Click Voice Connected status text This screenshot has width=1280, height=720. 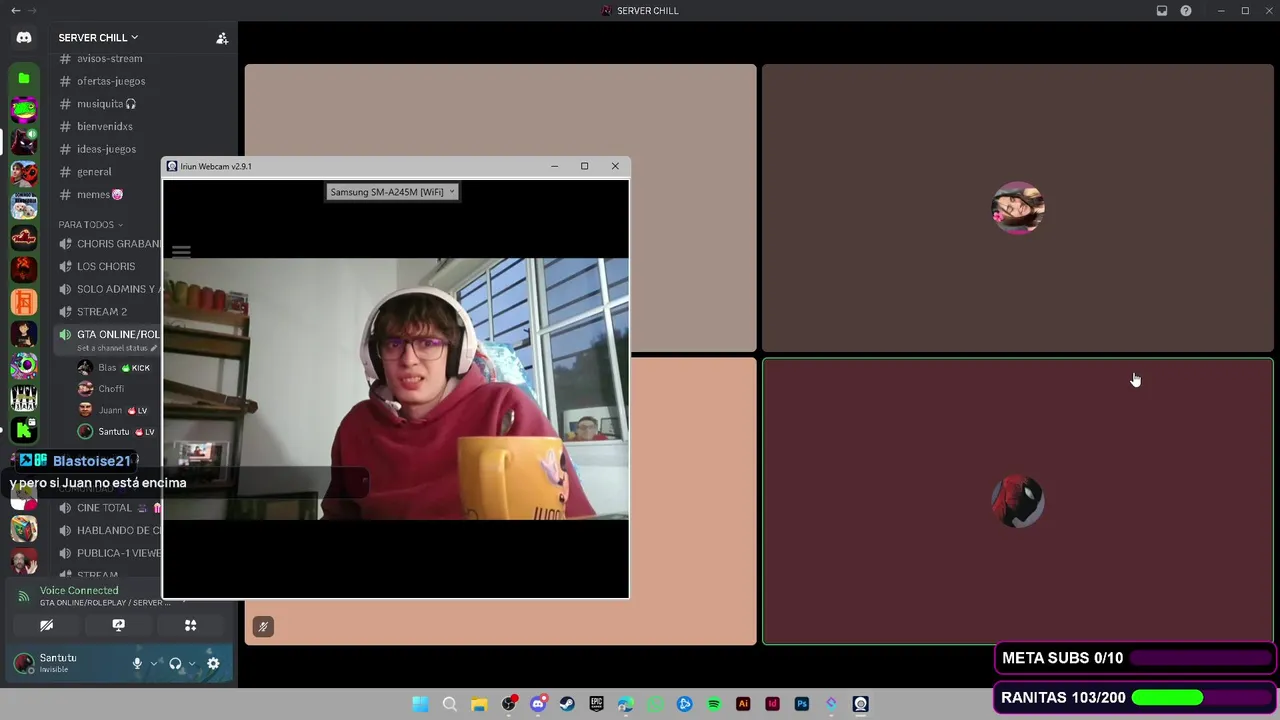(x=79, y=591)
